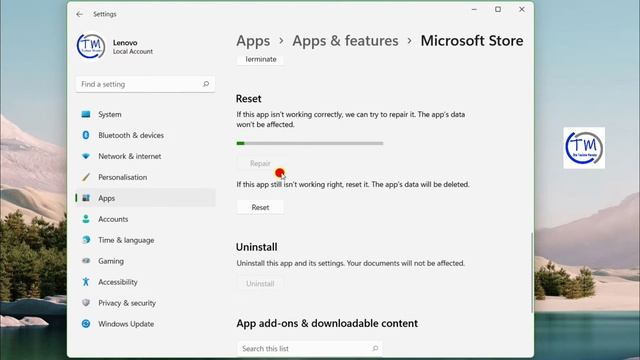Click the Gaming controller icon
The width and height of the screenshot is (640, 360).
tap(86, 261)
